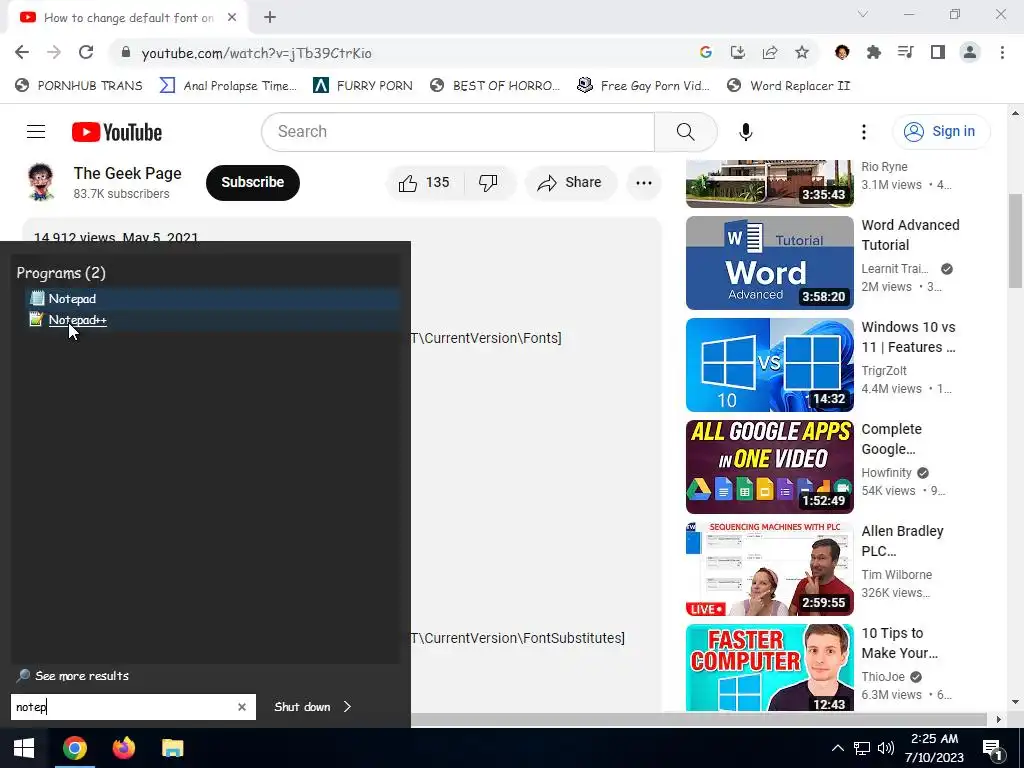Bookmark this page with the star icon

point(802,53)
